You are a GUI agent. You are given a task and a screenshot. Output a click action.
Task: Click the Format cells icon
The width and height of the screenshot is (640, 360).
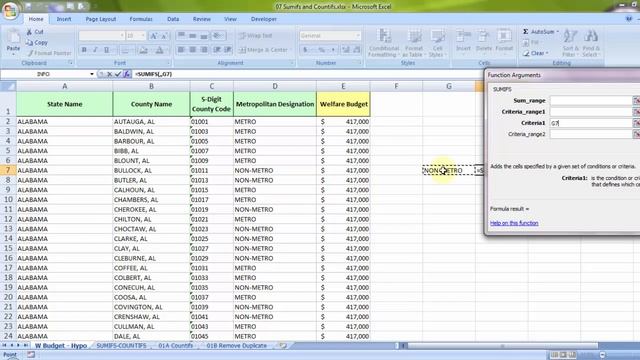point(504,37)
